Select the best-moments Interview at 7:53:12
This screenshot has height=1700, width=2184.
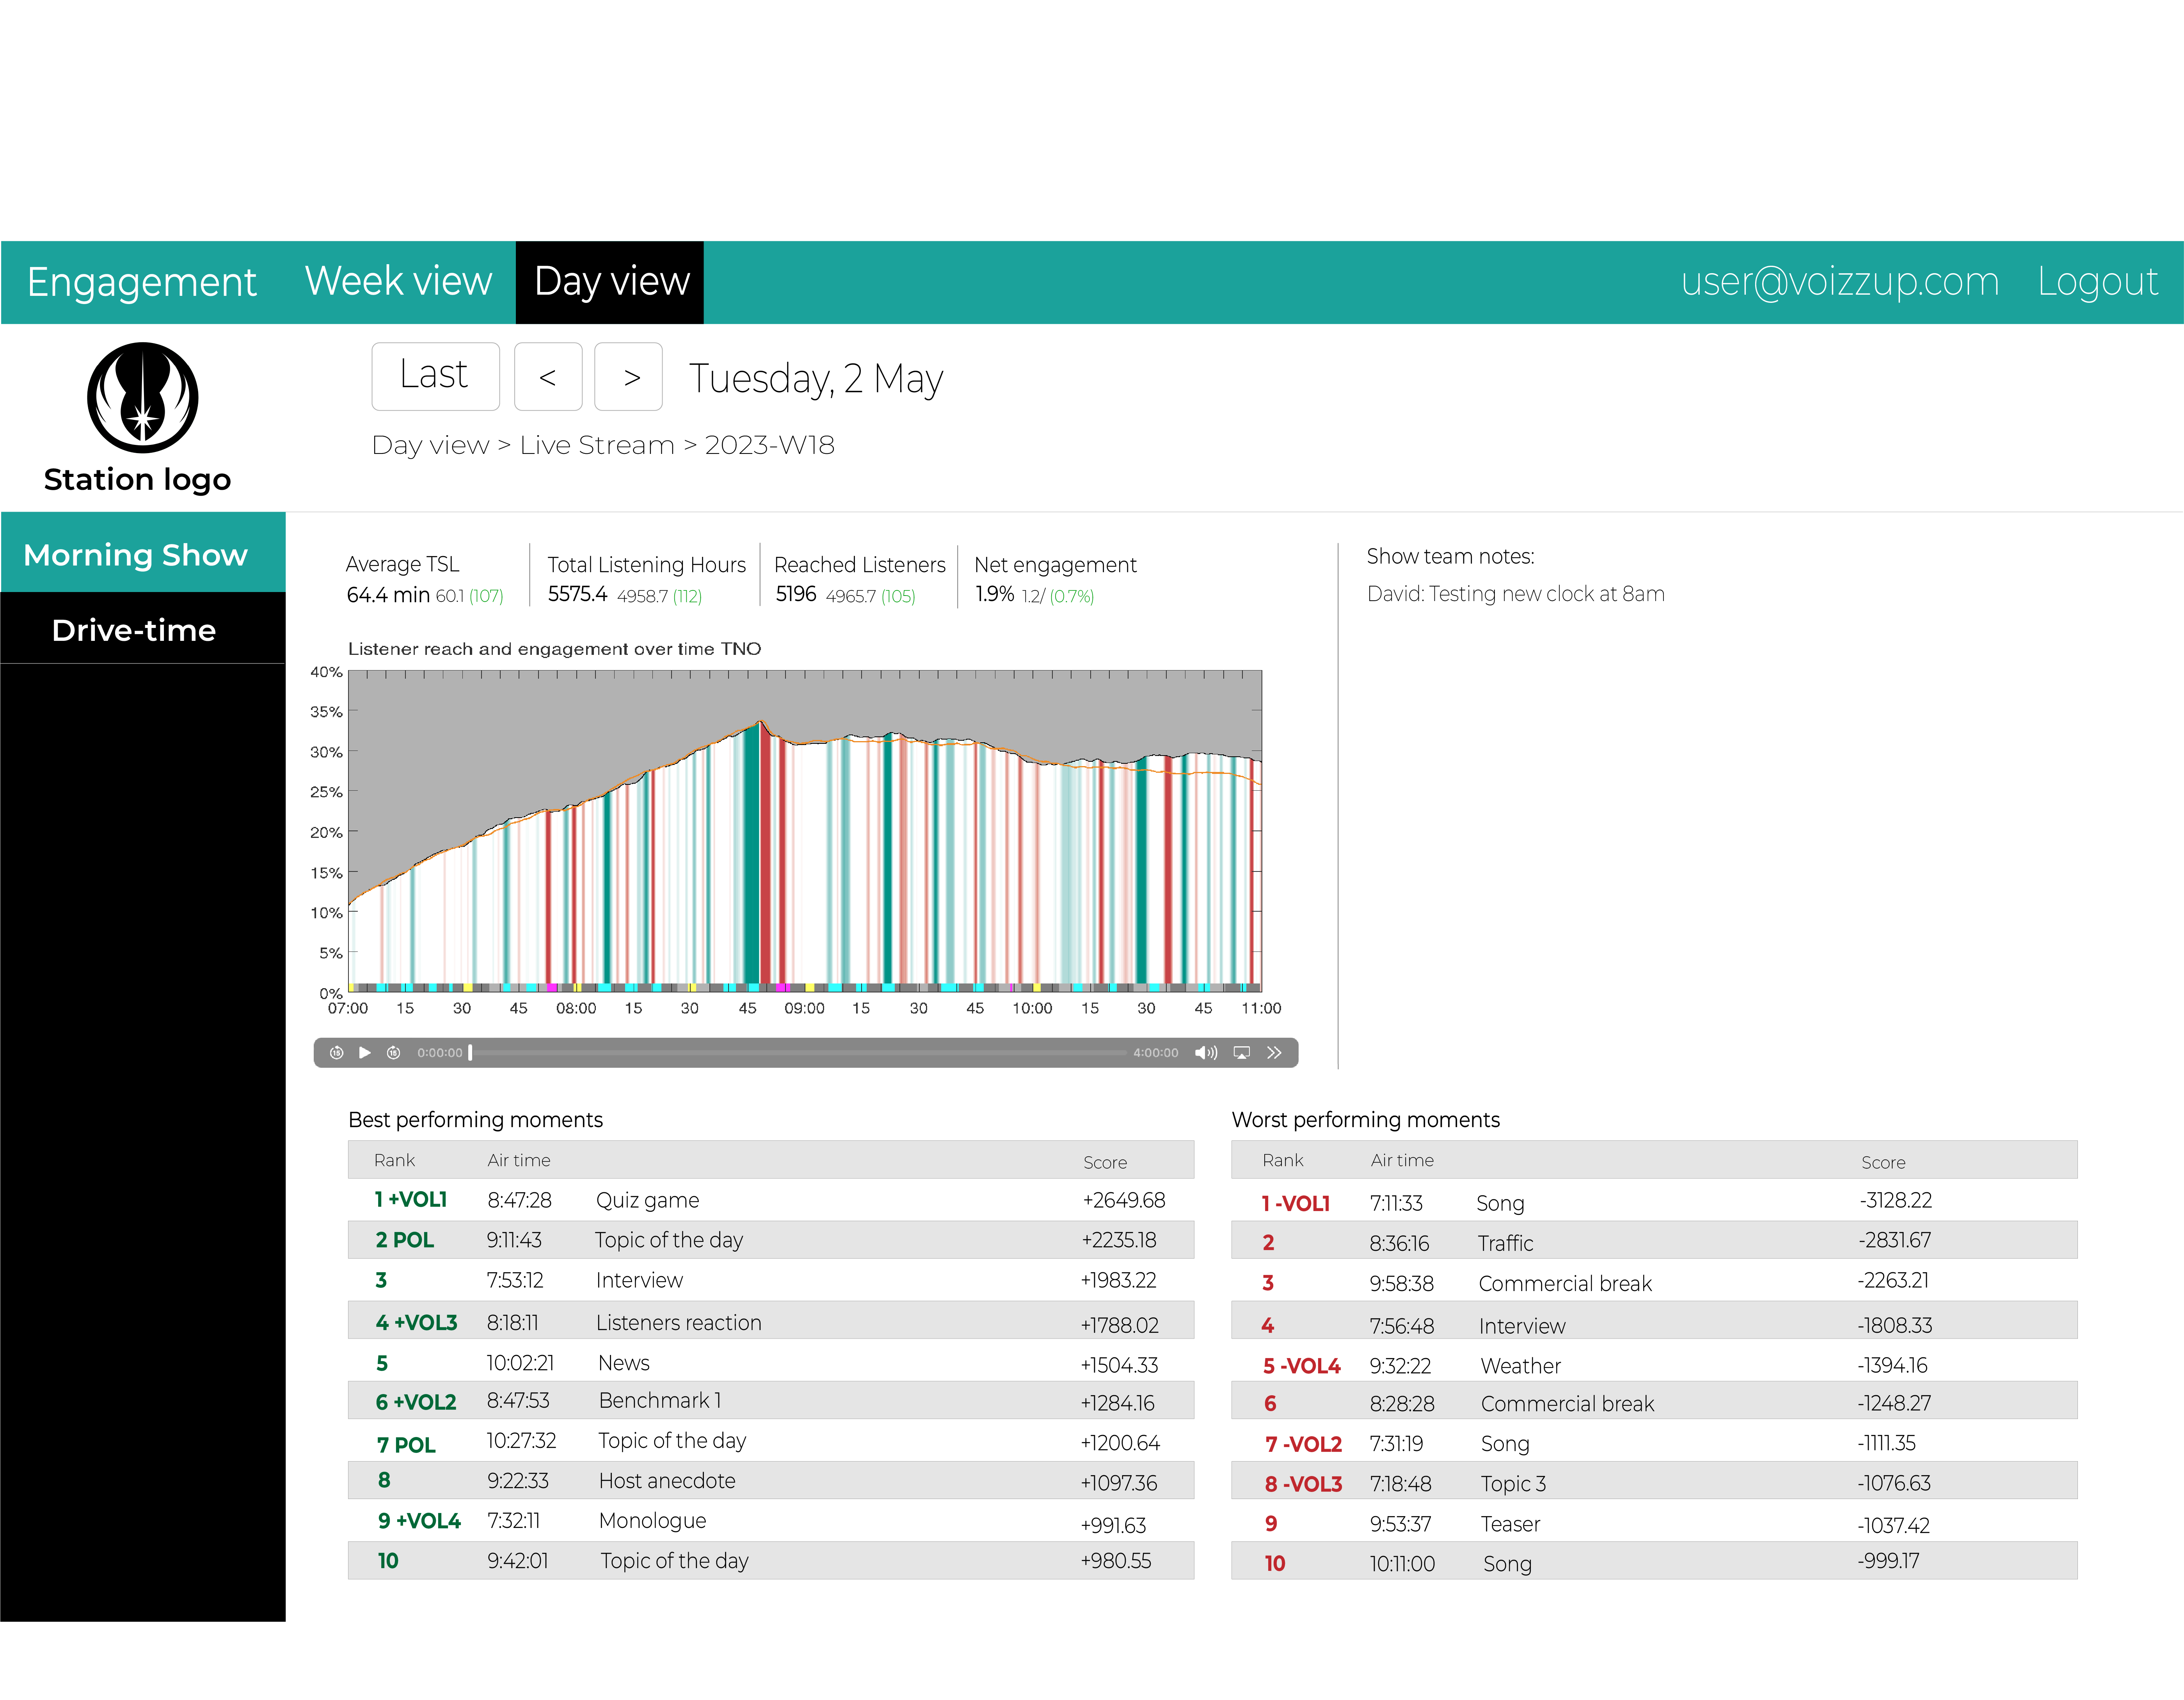click(x=771, y=1280)
